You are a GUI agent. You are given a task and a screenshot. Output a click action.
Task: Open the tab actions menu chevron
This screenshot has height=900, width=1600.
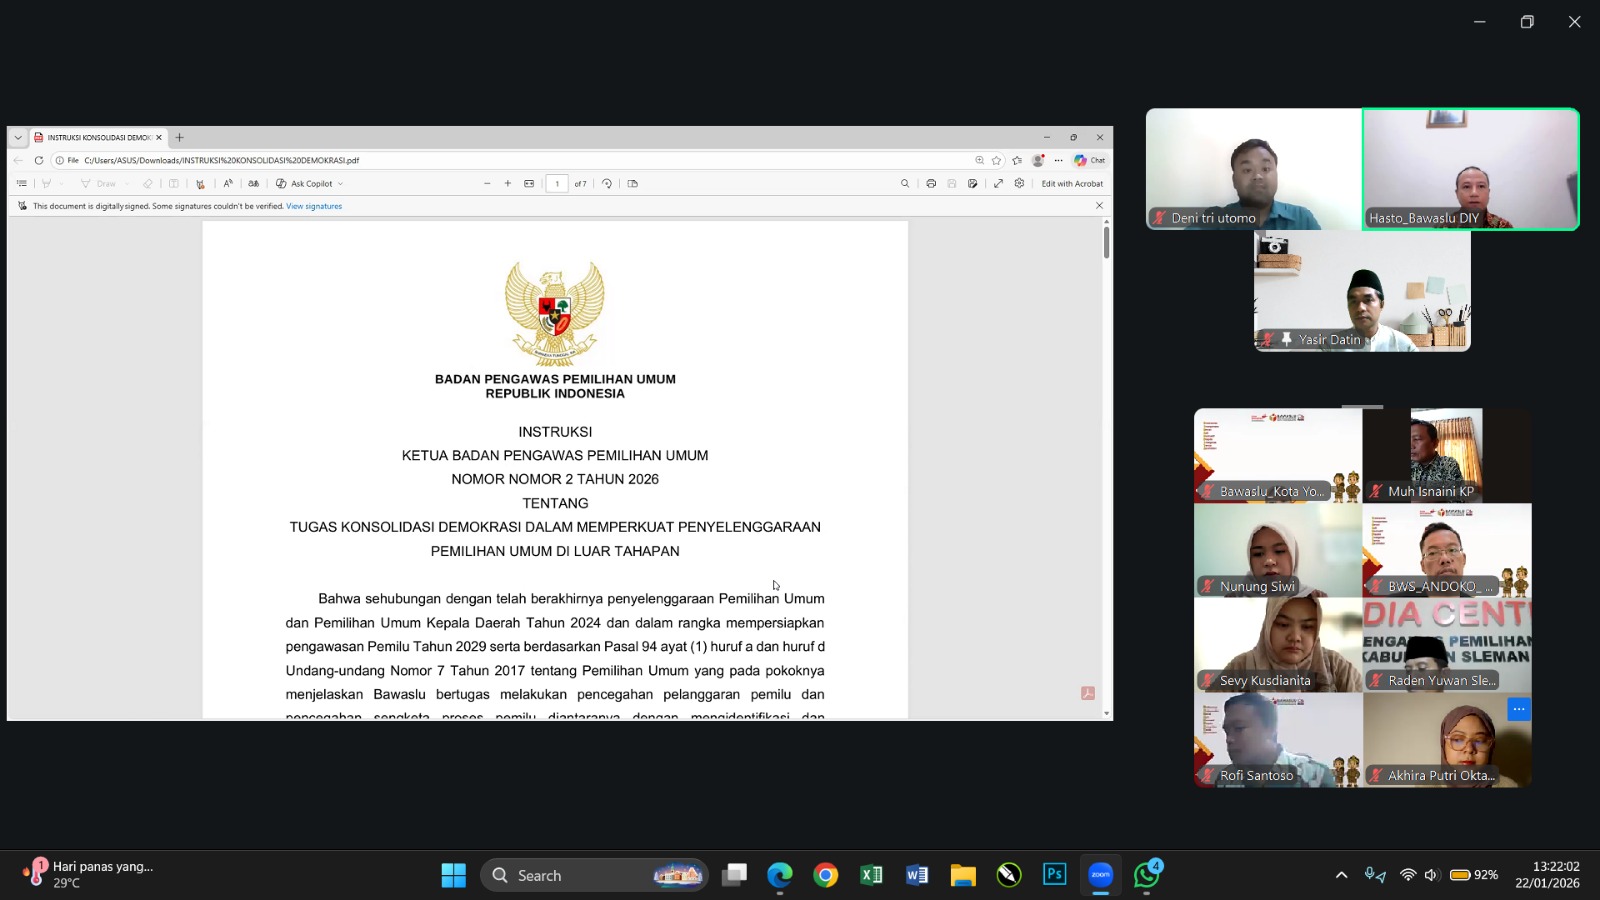tap(18, 138)
